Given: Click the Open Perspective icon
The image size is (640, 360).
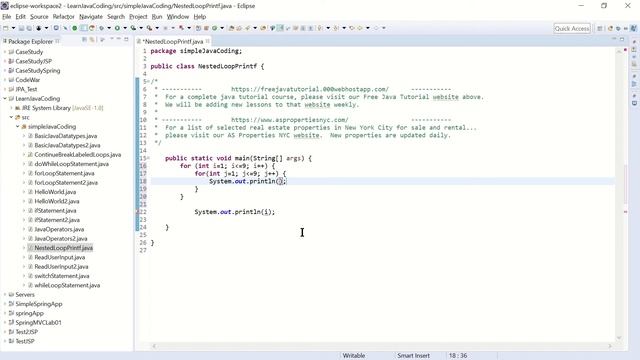Looking at the screenshot, I should pos(600,28).
